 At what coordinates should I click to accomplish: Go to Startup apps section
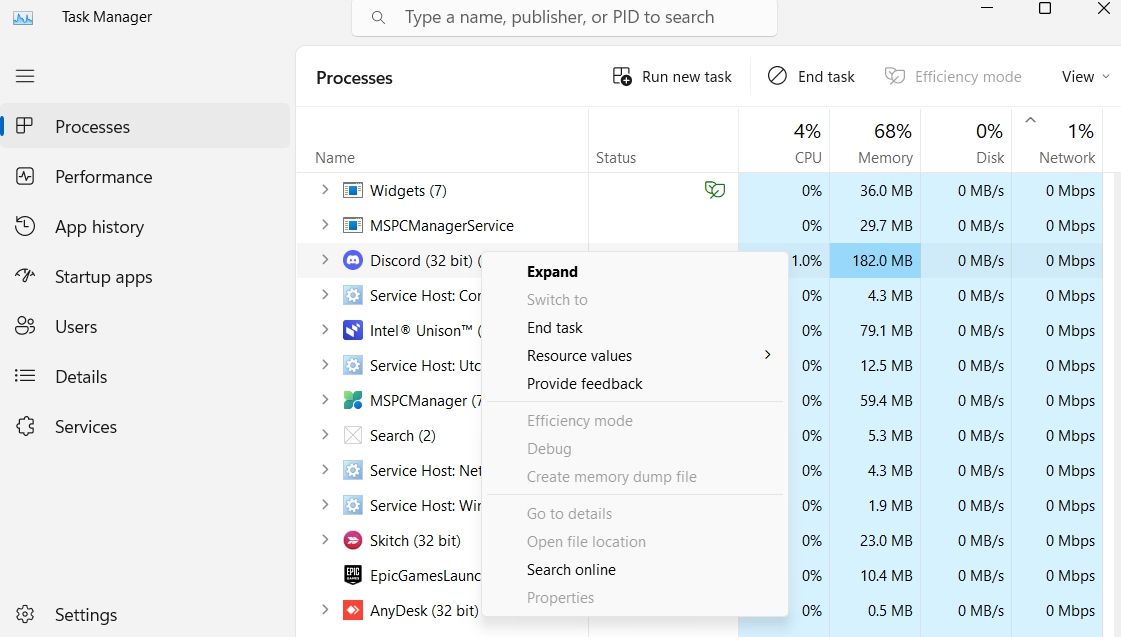pos(103,277)
